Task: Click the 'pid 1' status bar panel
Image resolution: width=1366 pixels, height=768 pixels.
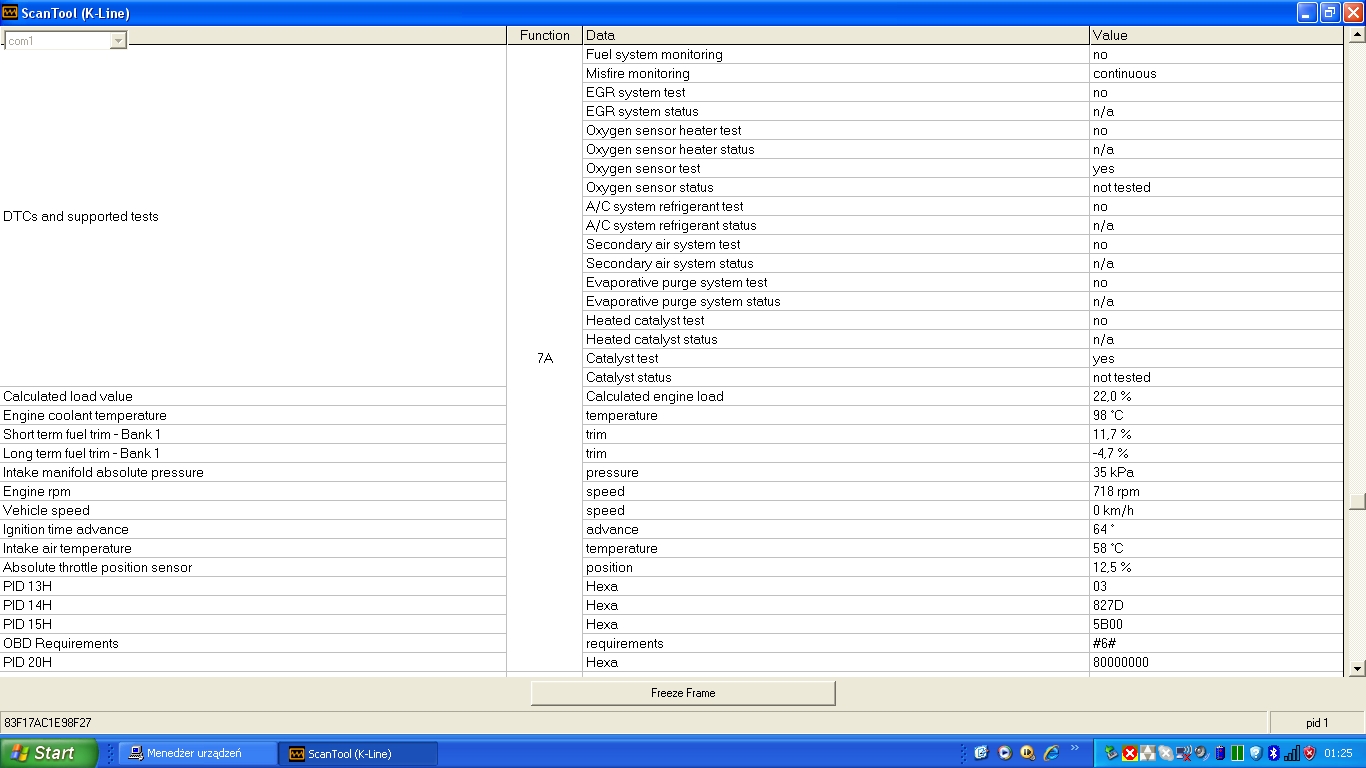Action: pyautogui.click(x=1317, y=723)
